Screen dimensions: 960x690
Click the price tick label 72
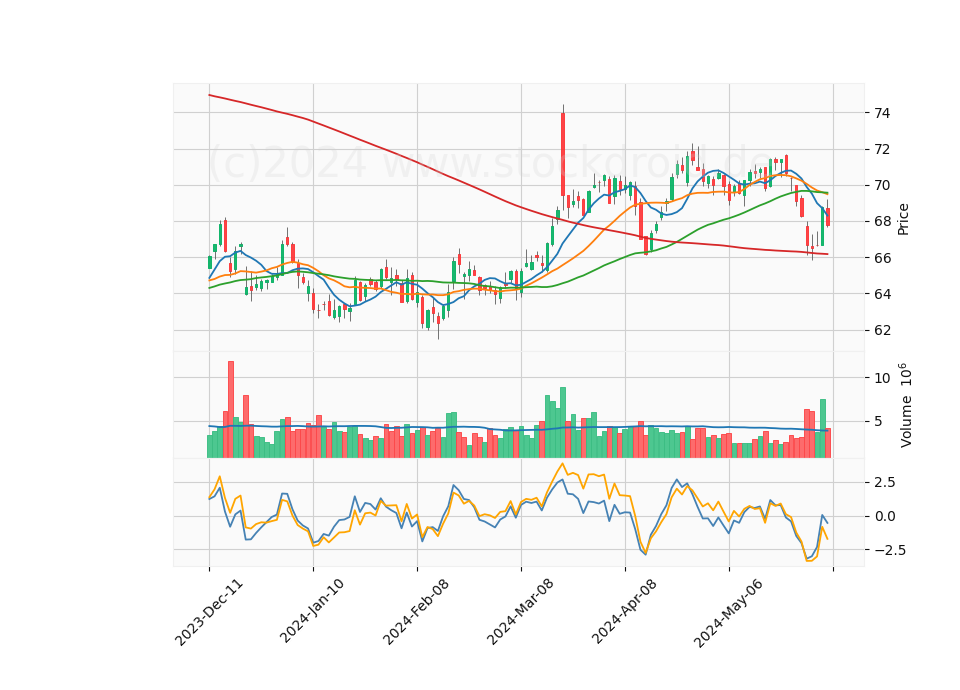pos(882,149)
